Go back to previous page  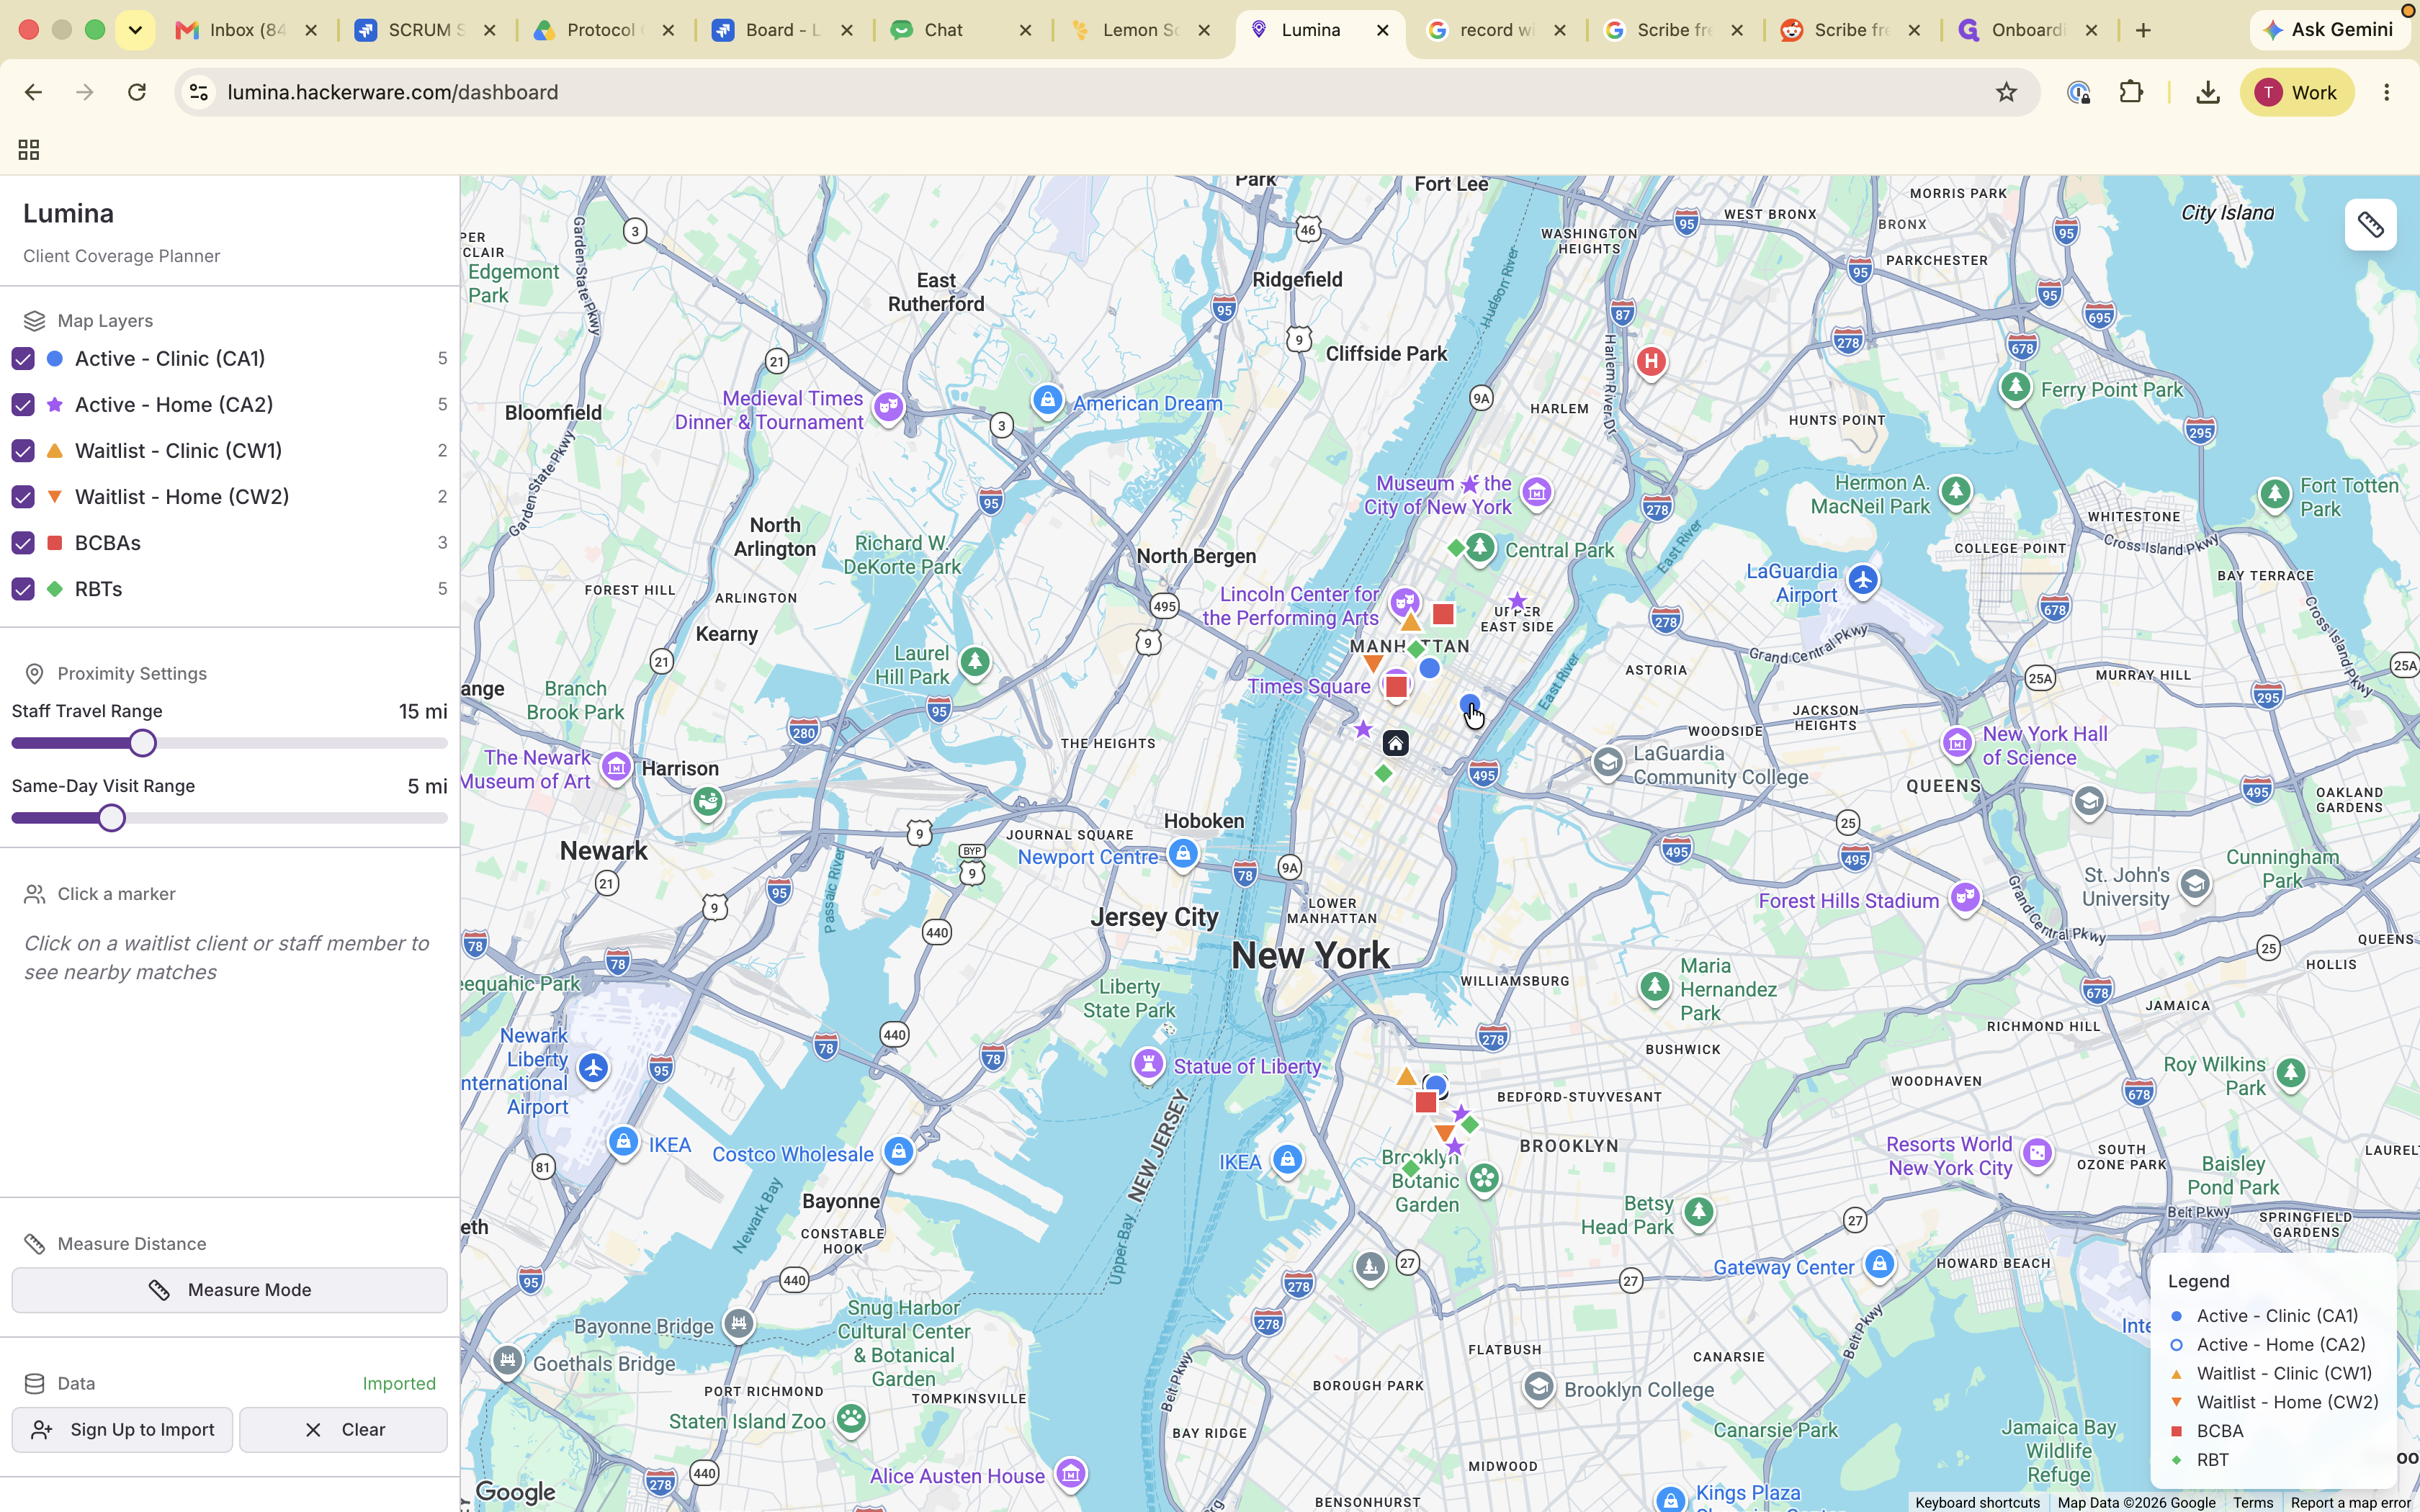click(x=33, y=92)
